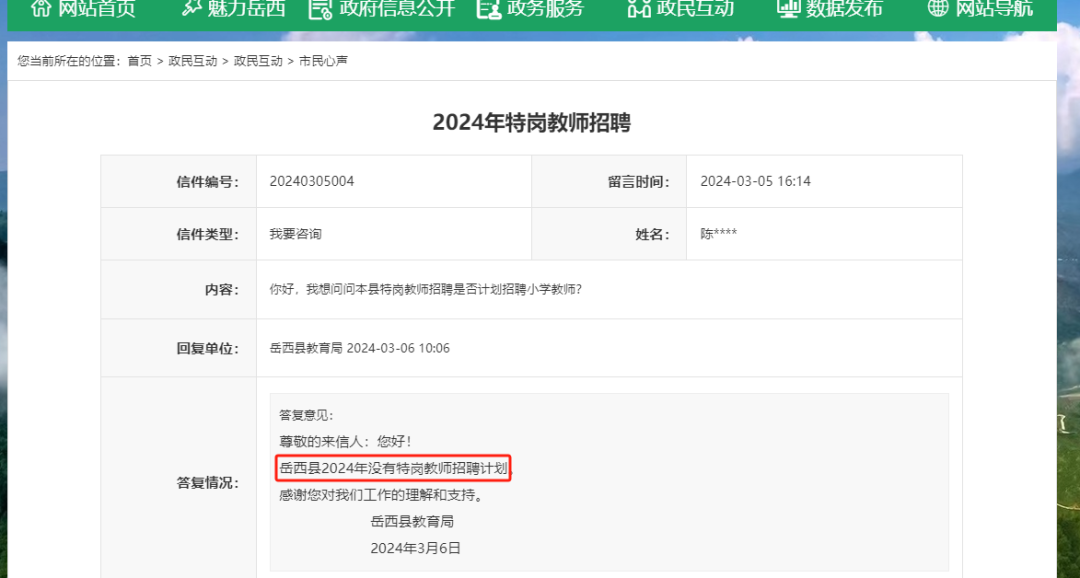Click the first 政民互动 breadcrumb link
Image resolution: width=1080 pixels, height=578 pixels.
(193, 61)
